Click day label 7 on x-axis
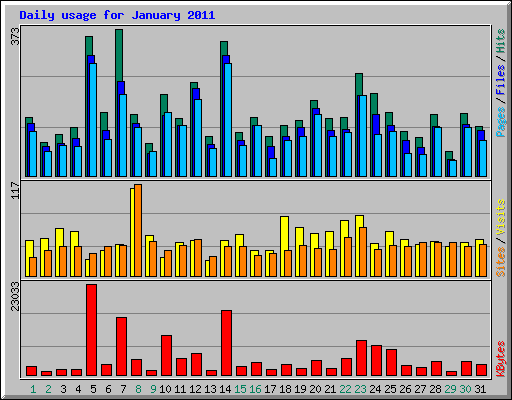The image size is (512, 400). (123, 389)
